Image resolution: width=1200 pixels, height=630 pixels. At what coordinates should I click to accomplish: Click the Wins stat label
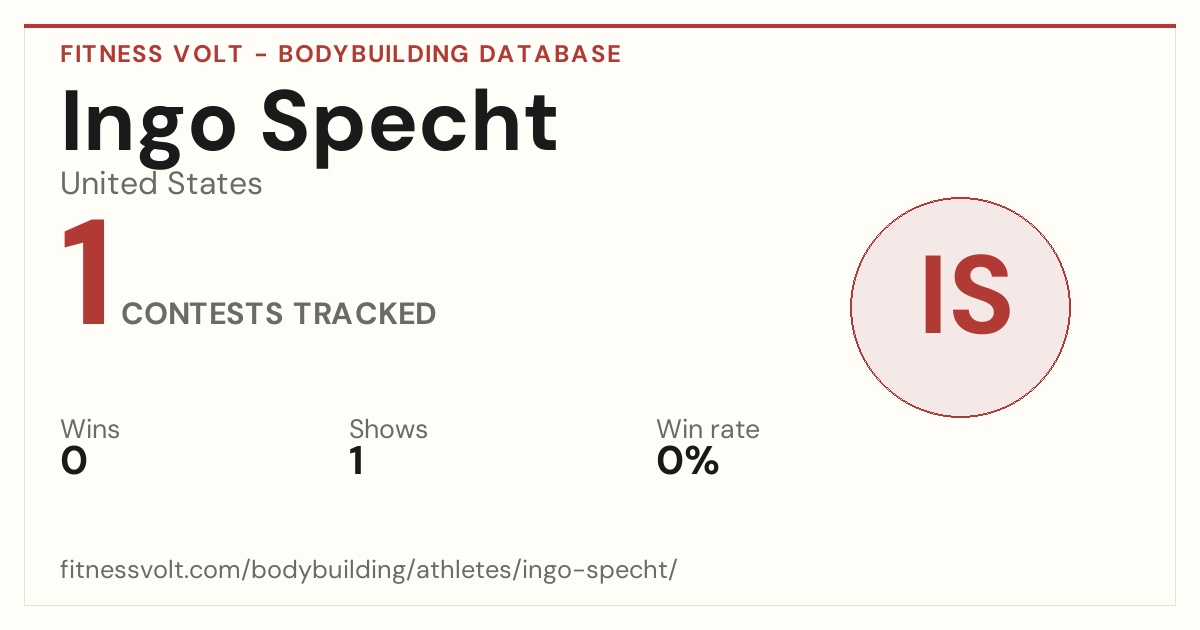90,429
